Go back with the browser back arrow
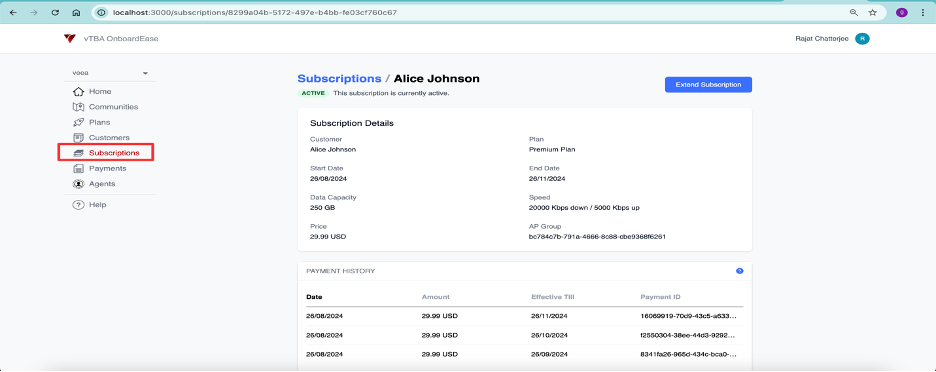 click(x=13, y=12)
